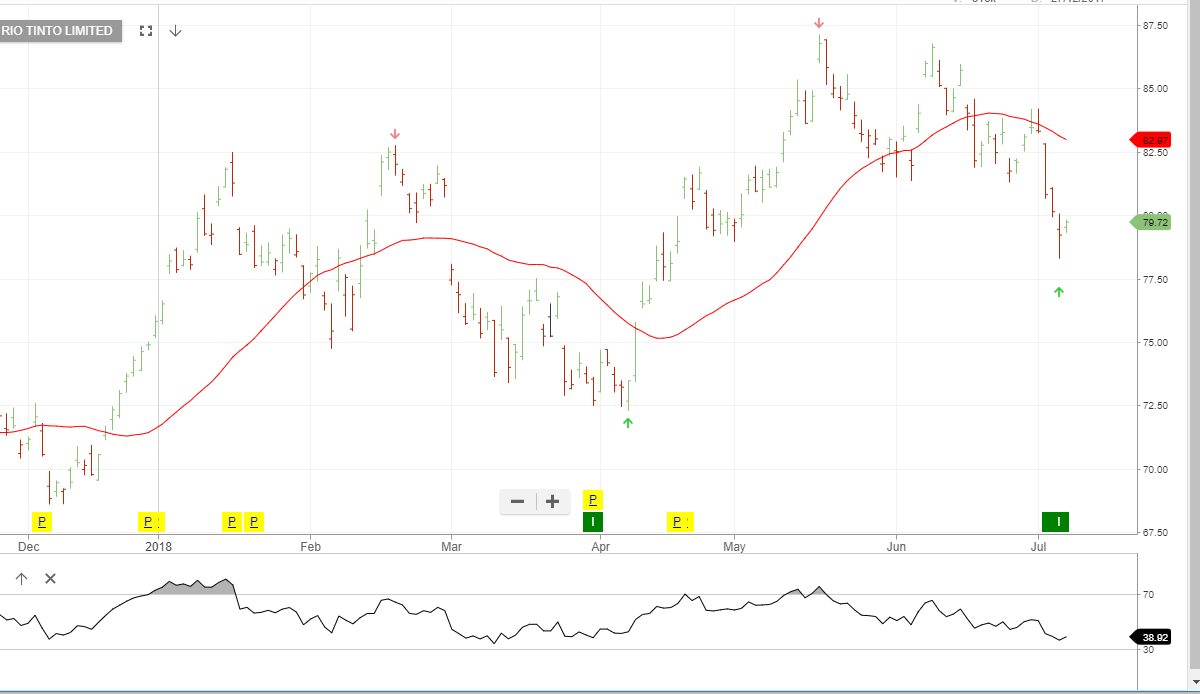This screenshot has width=1200, height=694.
Task: Click the May date axis label
Action: (735, 547)
